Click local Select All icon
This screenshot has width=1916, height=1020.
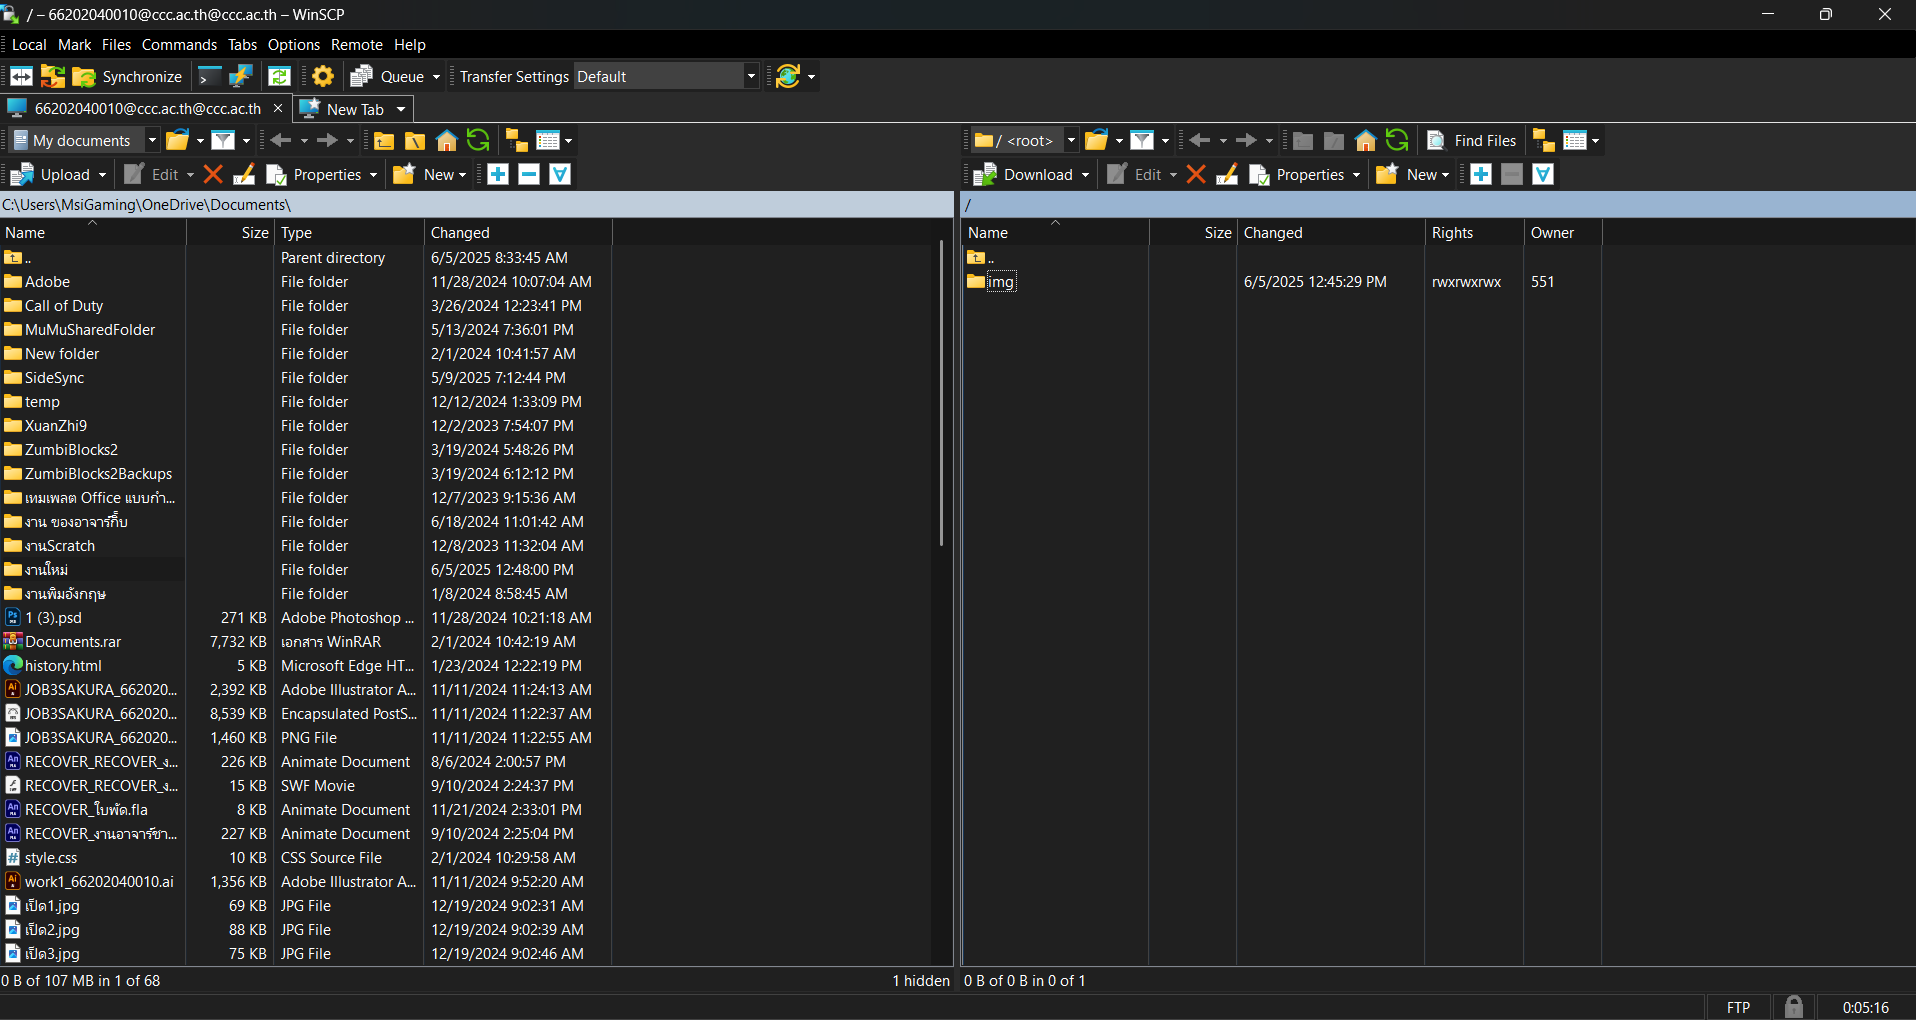coord(560,174)
